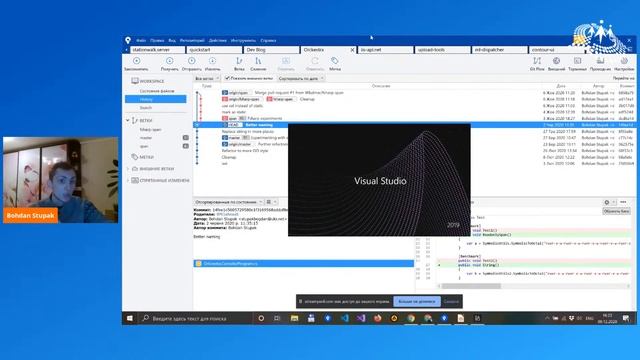The width and height of the screenshot is (640, 360).
Task: Open the Правка menu
Action: [157, 41]
